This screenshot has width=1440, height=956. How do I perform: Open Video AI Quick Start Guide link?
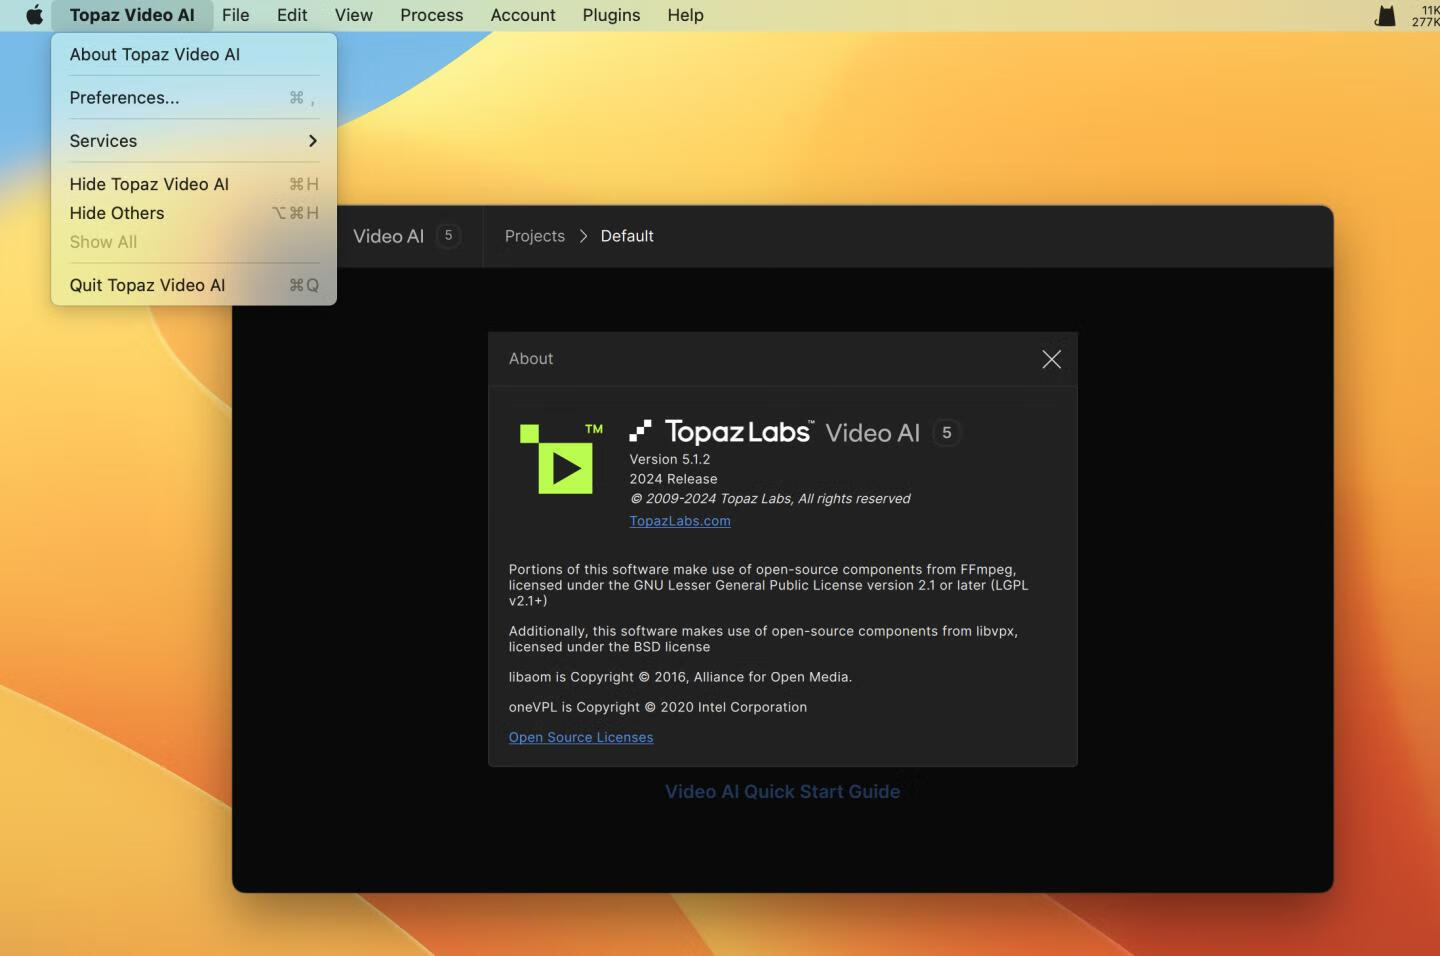783,791
